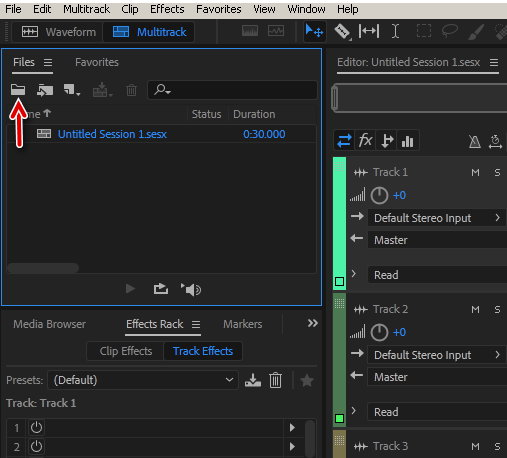Click the Files panel trash icon
This screenshot has width=507, height=458.
click(131, 90)
